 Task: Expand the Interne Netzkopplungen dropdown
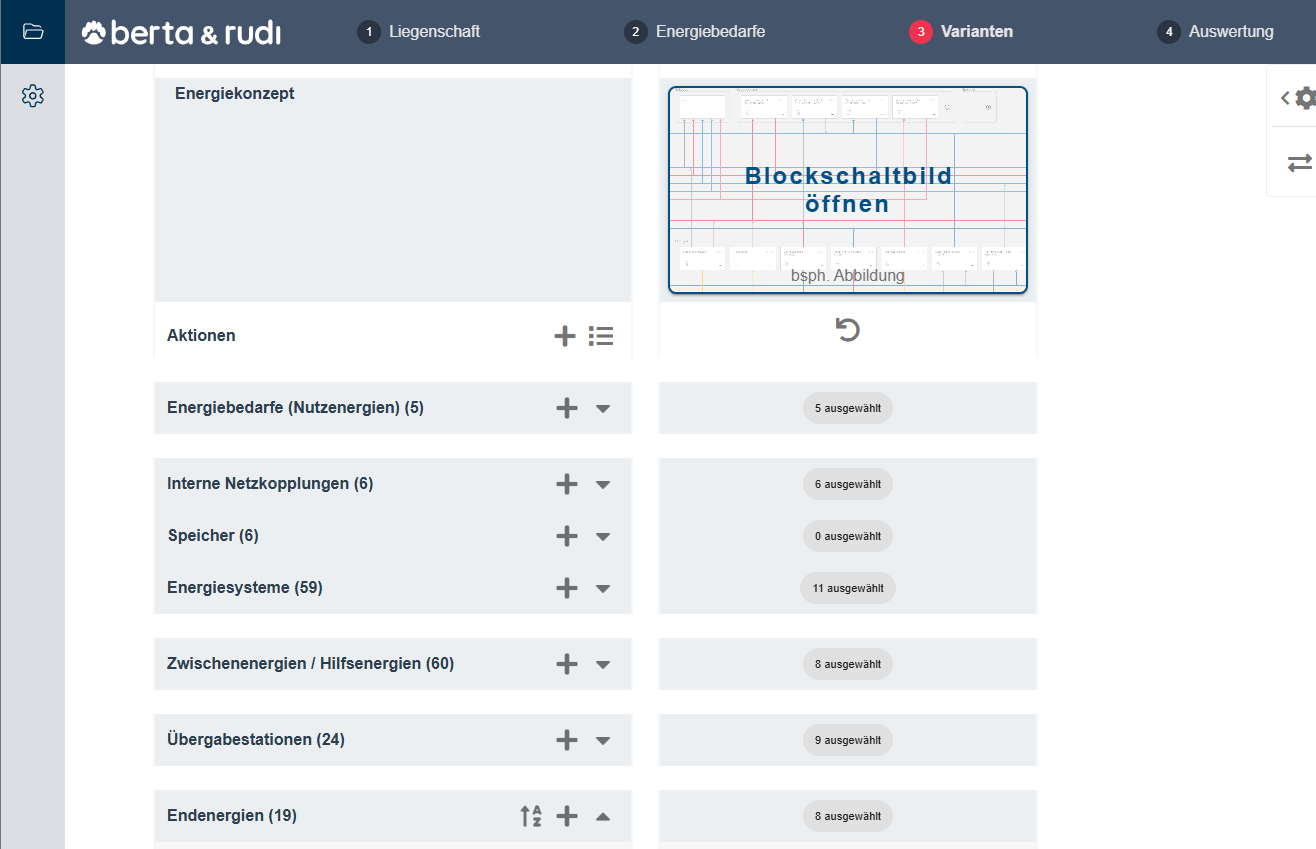603,484
